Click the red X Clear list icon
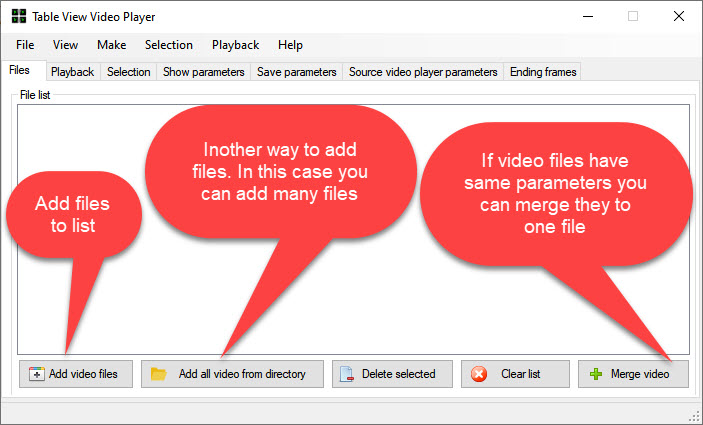Image resolution: width=703 pixels, height=425 pixels. 479,374
